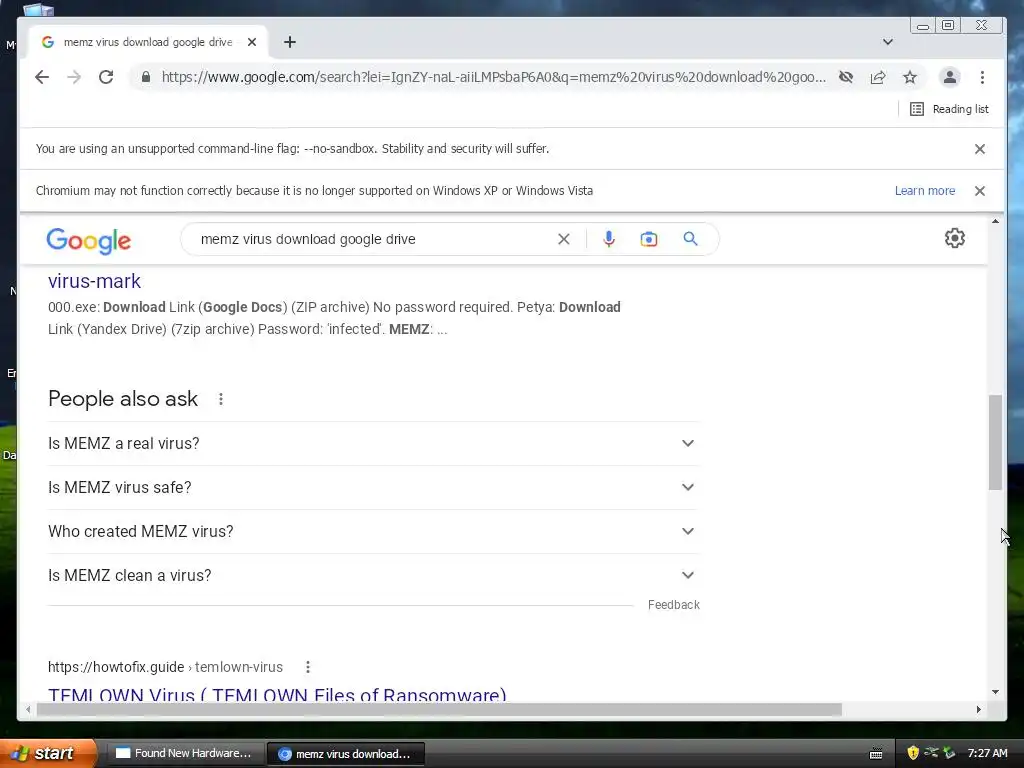The image size is (1024, 768).
Task: Open the share page icon in the address bar
Action: (878, 77)
